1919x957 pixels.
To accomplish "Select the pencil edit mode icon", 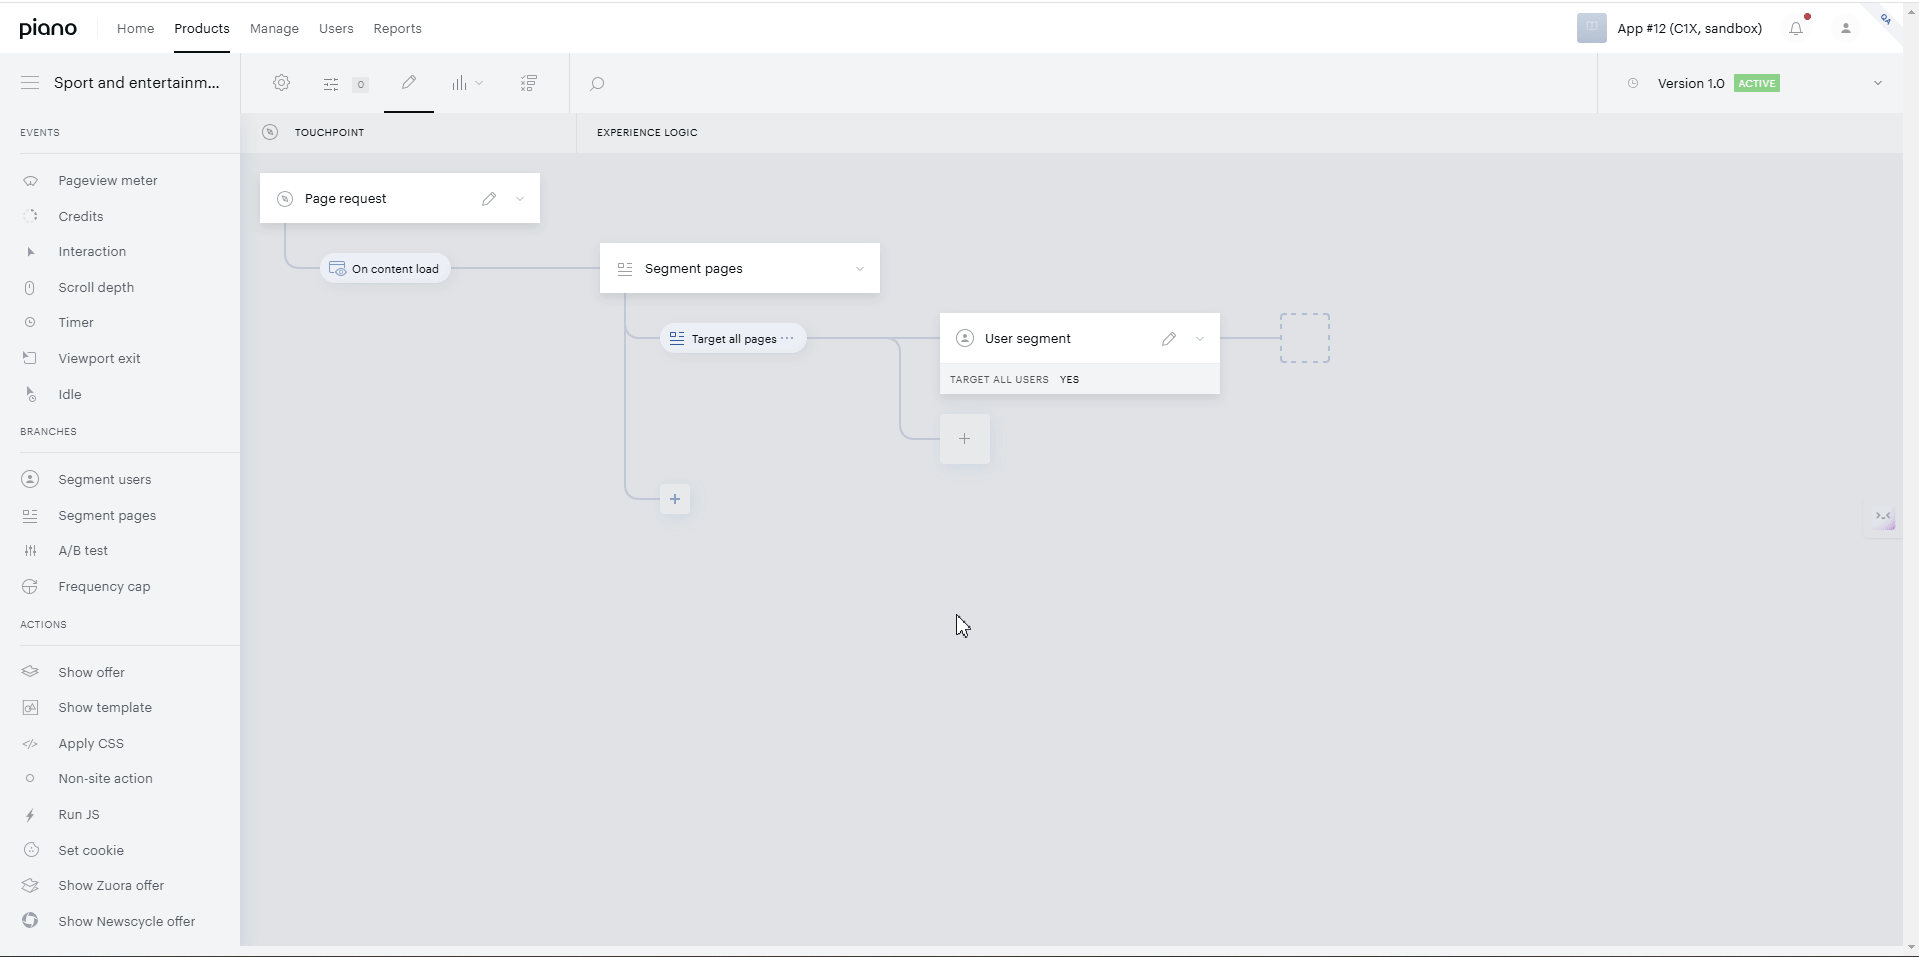I will (x=409, y=83).
